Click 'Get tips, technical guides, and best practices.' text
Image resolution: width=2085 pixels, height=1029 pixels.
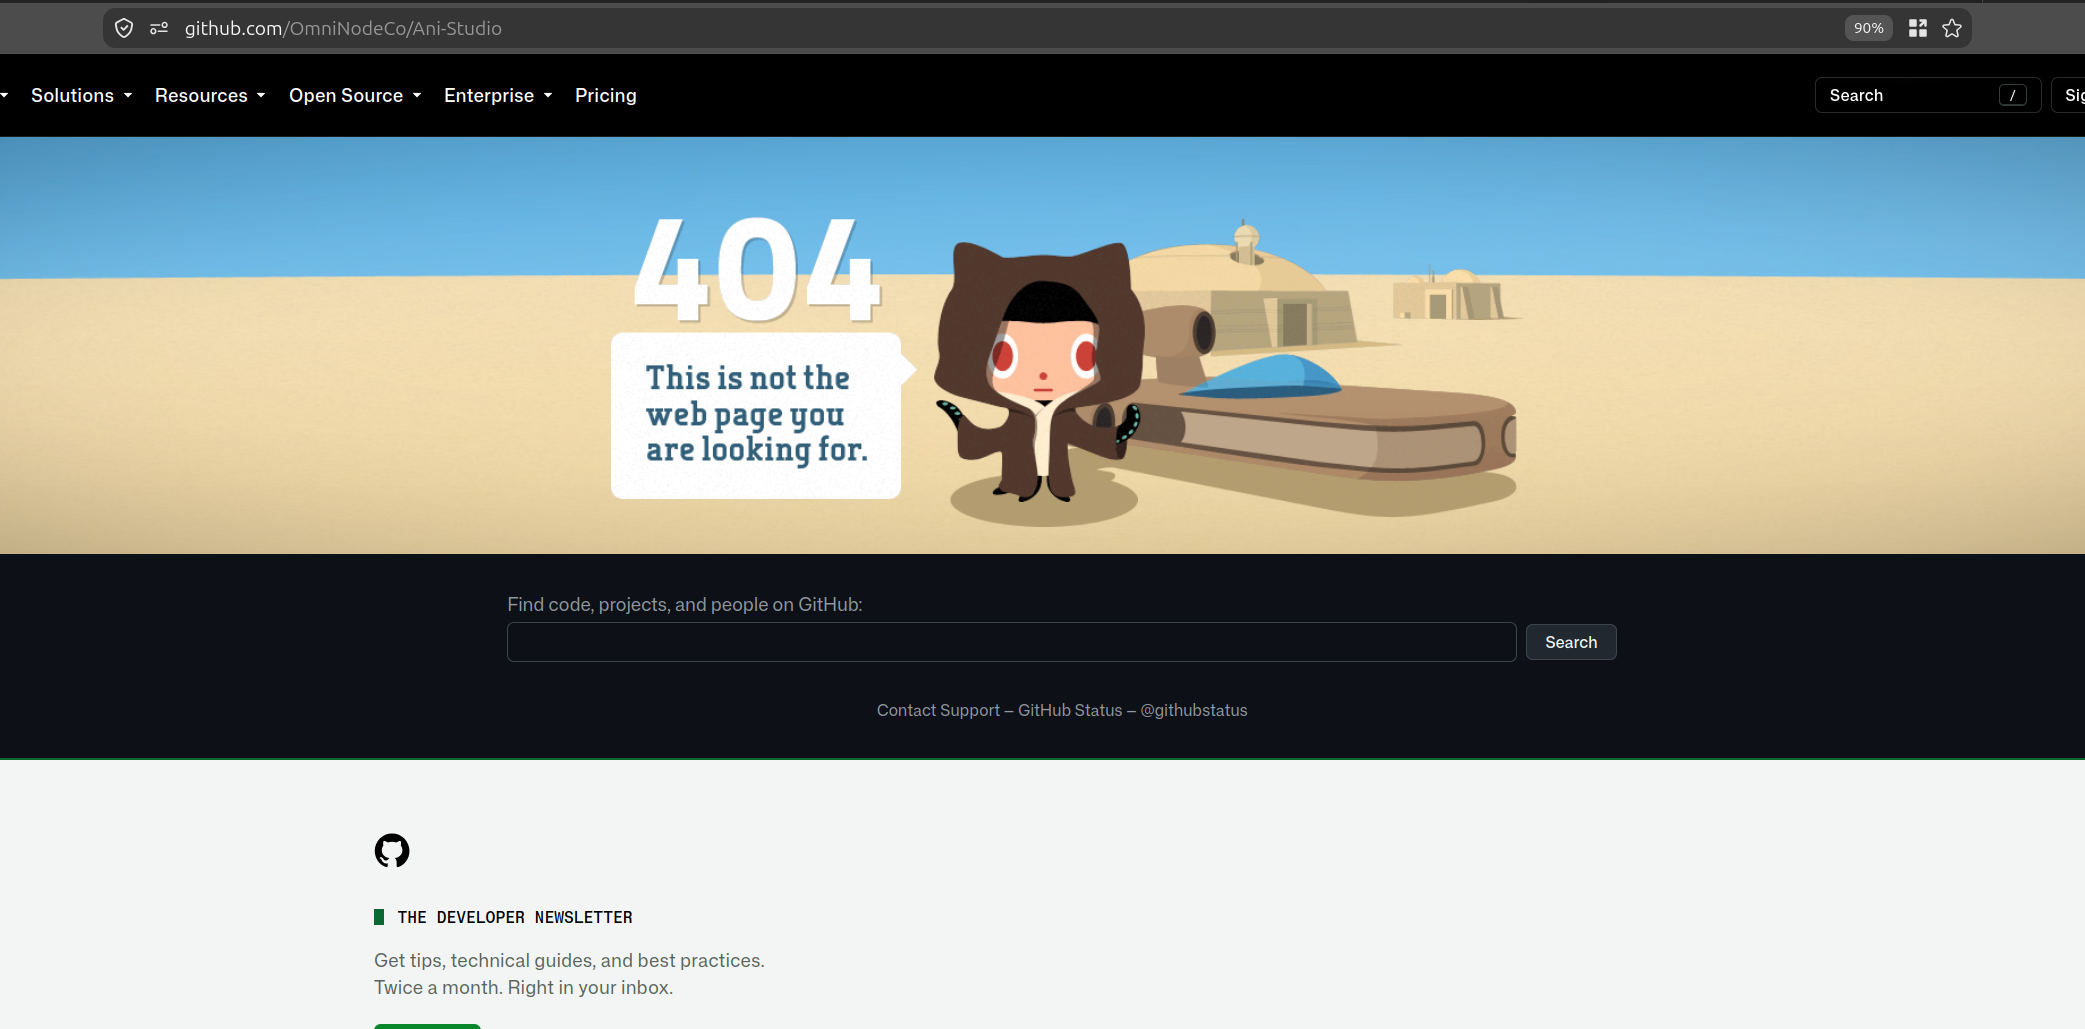tap(569, 960)
